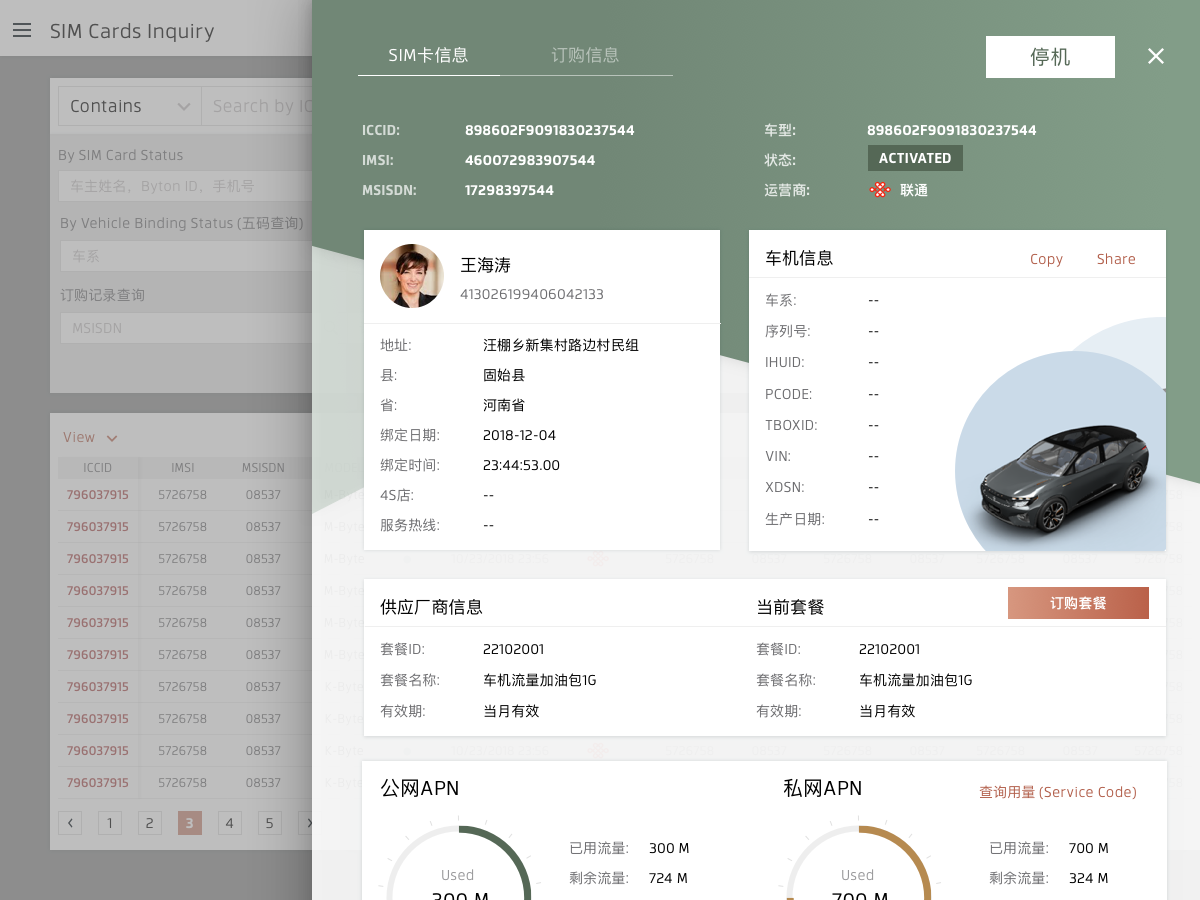The width and height of the screenshot is (1200, 900).
Task: Jump to page 4 in pagination
Action: [x=229, y=822]
